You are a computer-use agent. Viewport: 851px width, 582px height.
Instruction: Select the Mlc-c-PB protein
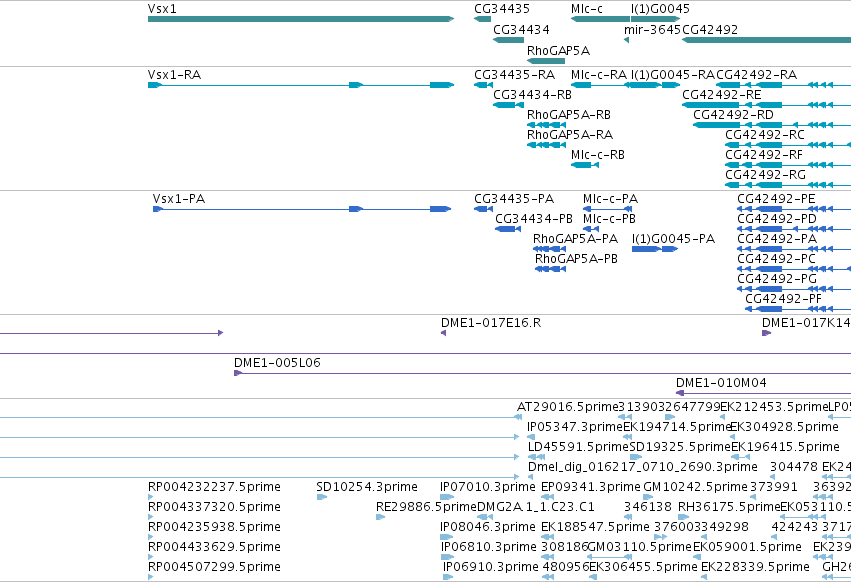pos(590,229)
